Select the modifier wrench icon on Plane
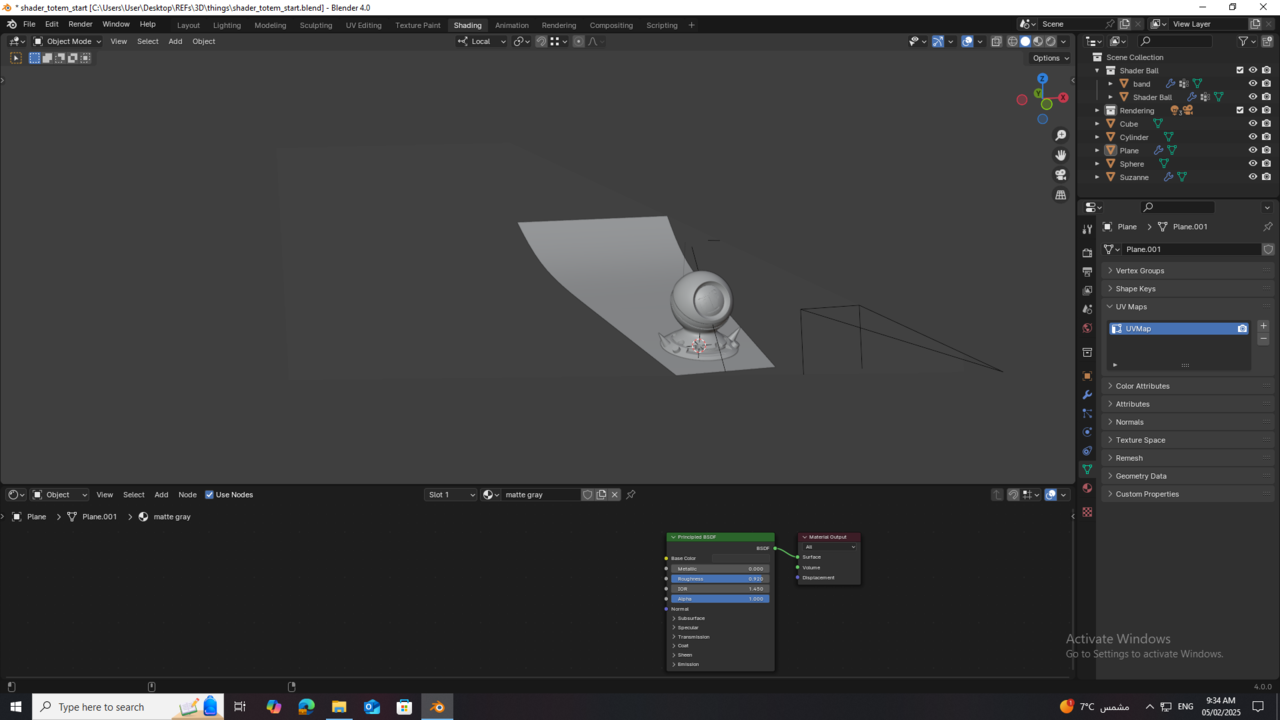 pos(1158,150)
